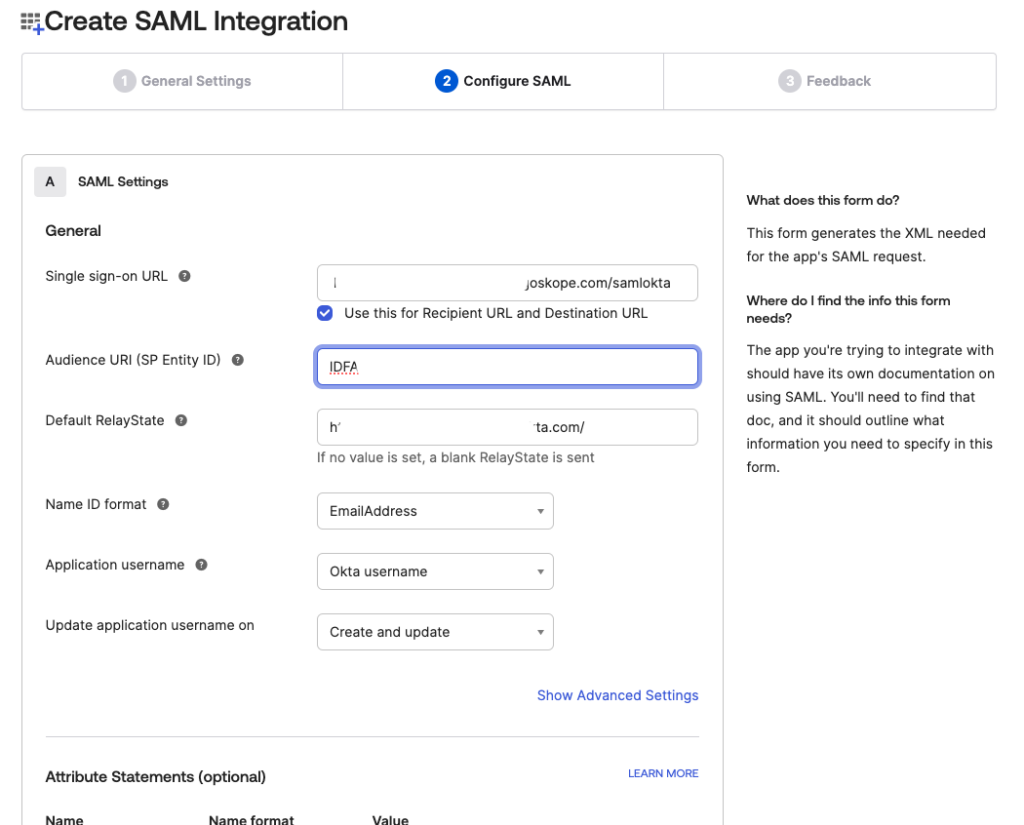Click the A badge beside SAML Settings
The width and height of the screenshot is (1024, 825).
click(x=50, y=181)
